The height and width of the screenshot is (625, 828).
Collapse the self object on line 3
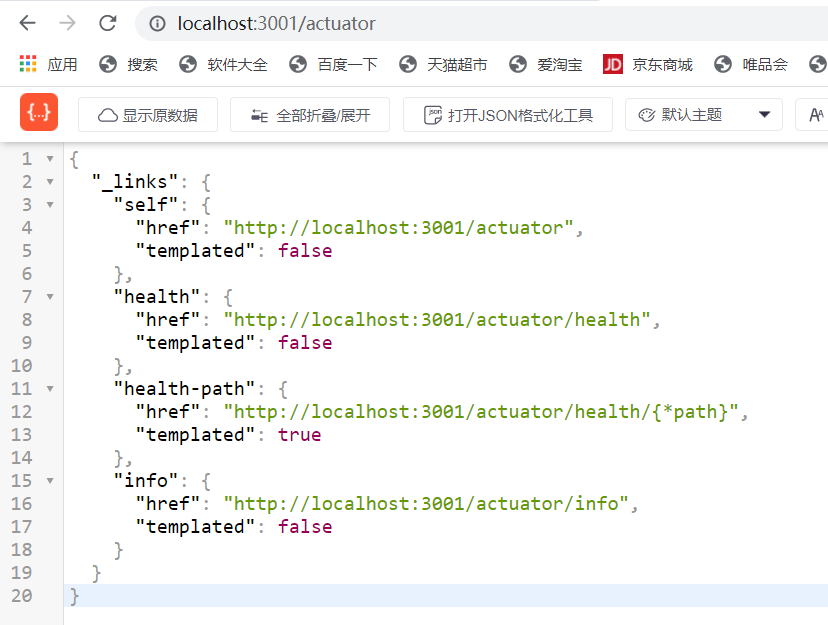click(50, 205)
